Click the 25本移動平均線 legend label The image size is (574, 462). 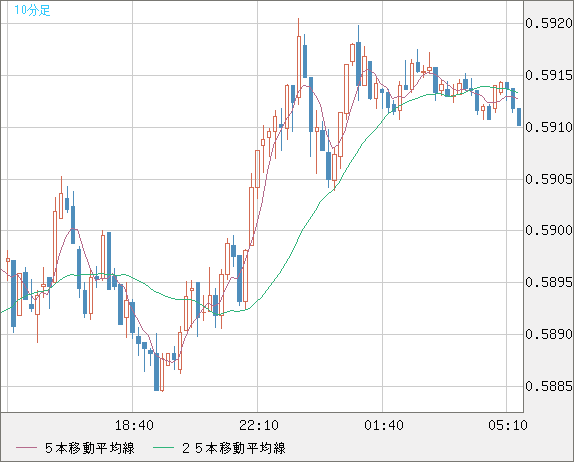coord(234,448)
